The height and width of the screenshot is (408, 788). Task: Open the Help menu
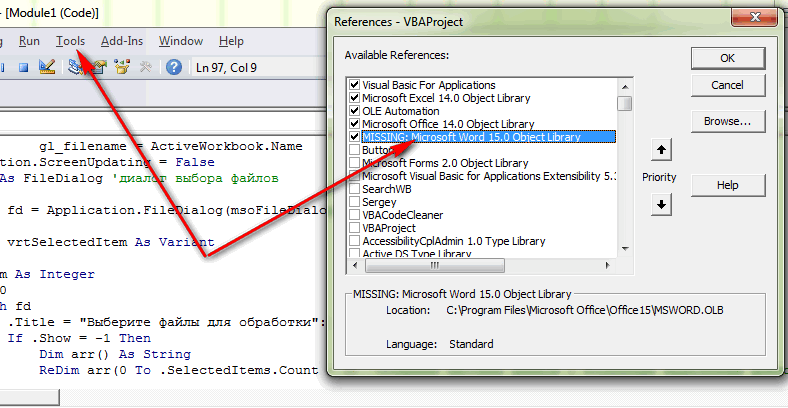[x=231, y=41]
